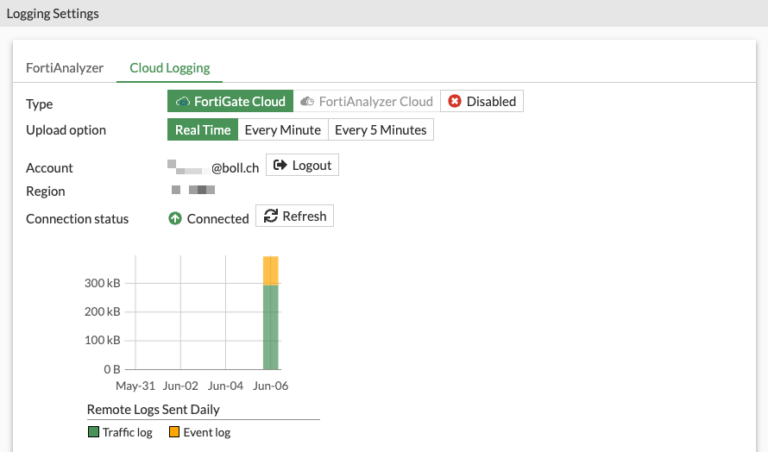Click the FortiGate Cloud icon
Screen dimensions: 768x452
(x=183, y=101)
